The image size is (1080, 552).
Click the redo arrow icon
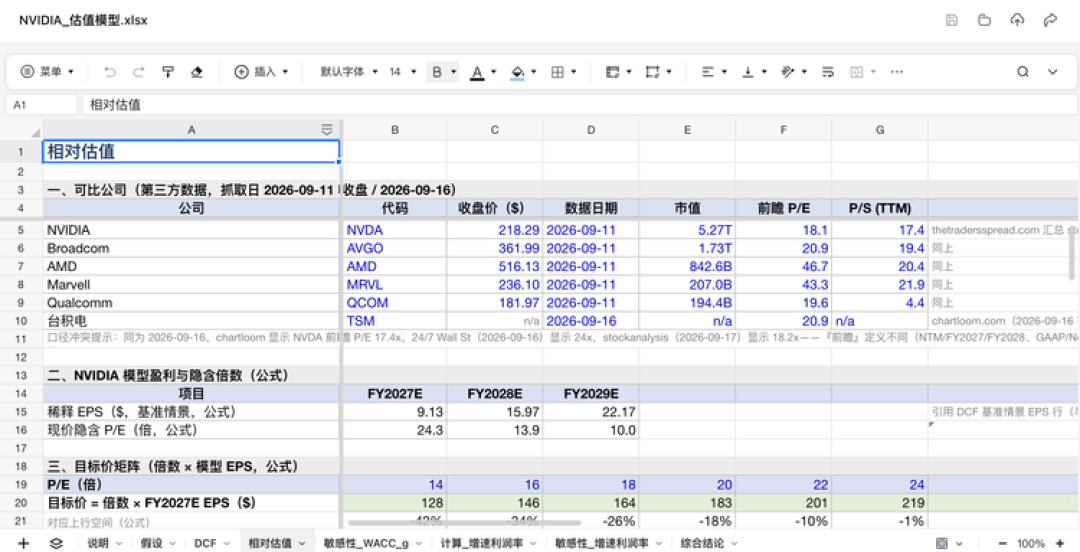(138, 72)
